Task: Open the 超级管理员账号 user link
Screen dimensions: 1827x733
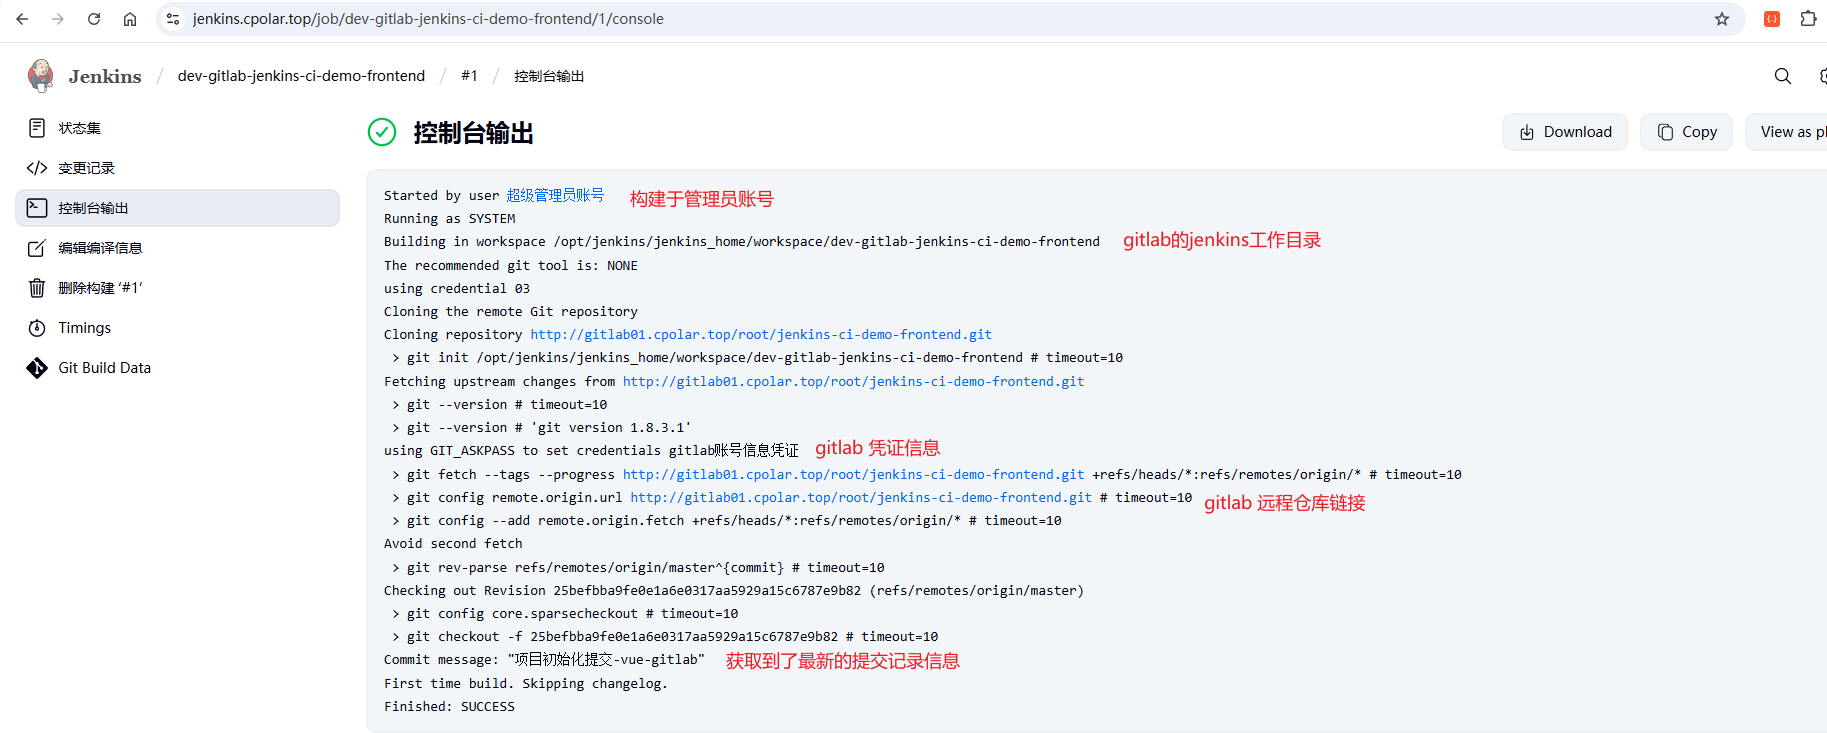Action: pyautogui.click(x=555, y=195)
